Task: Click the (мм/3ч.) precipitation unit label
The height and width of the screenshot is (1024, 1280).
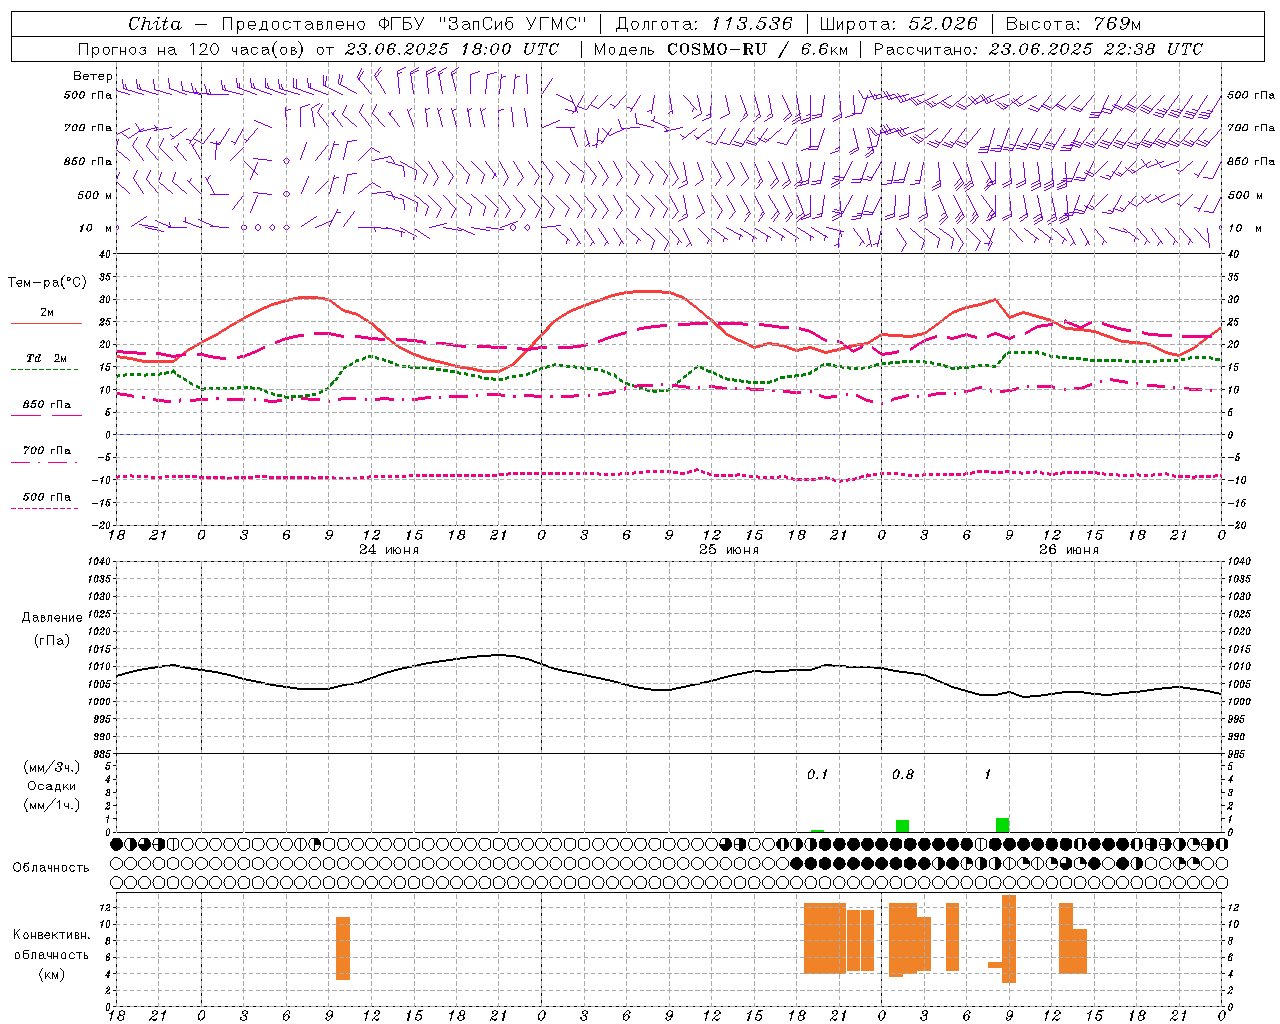Action: [52, 767]
